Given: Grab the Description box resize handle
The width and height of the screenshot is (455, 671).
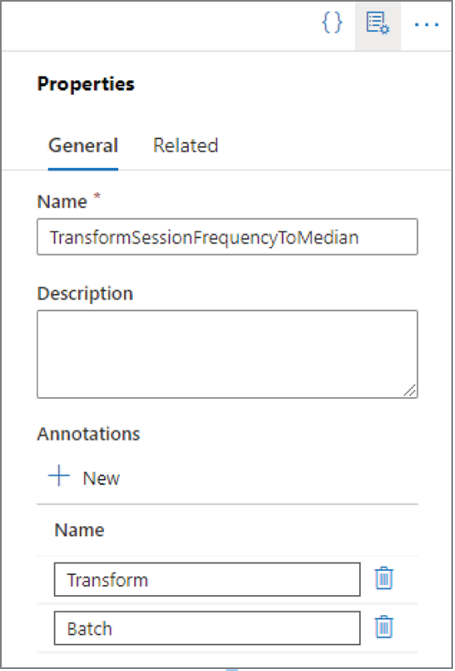Looking at the screenshot, I should click(x=410, y=390).
